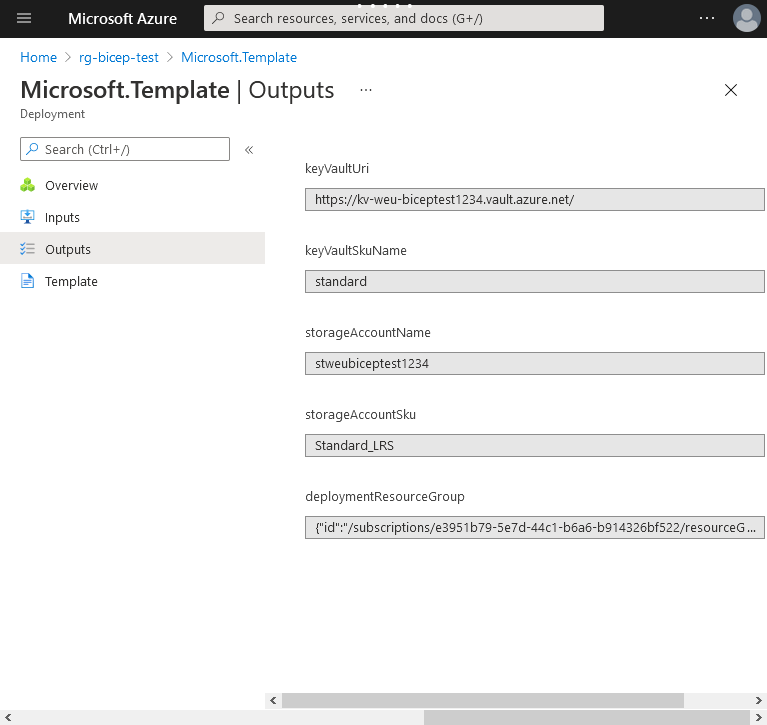Click the Template document icon
This screenshot has height=725, width=767.
[x=28, y=281]
